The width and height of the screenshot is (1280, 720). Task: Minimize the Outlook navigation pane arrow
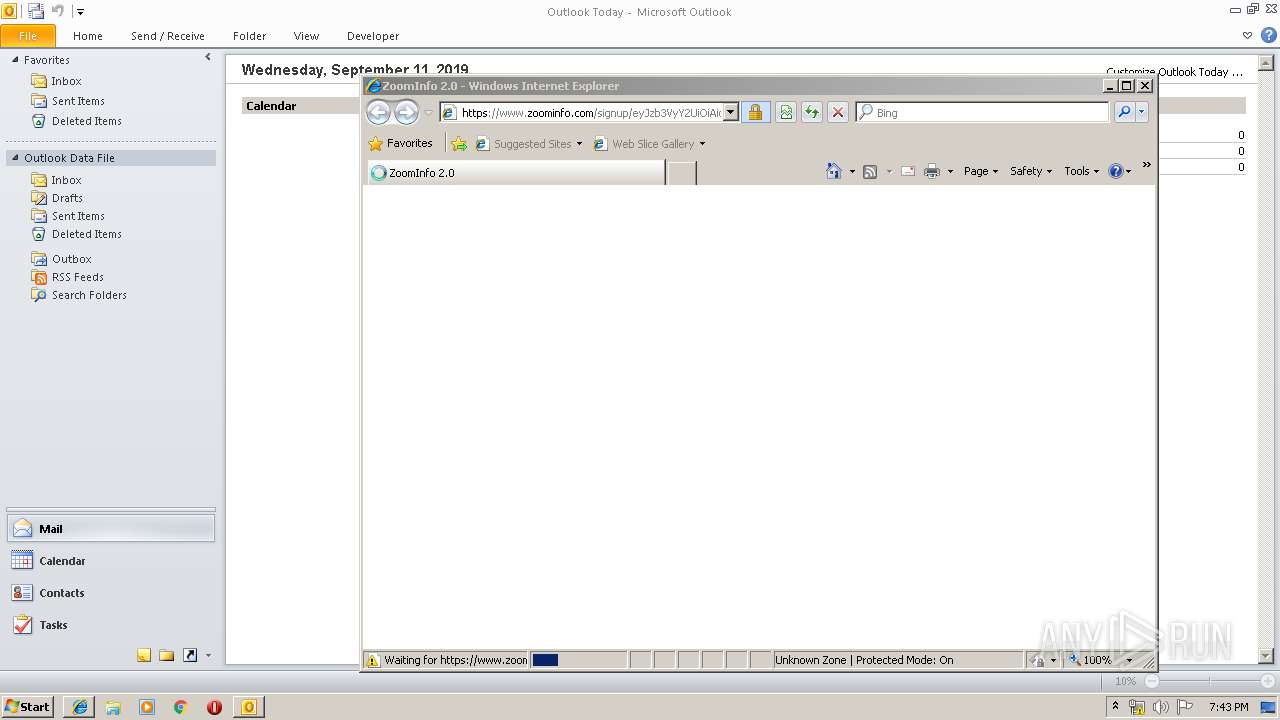[x=208, y=58]
